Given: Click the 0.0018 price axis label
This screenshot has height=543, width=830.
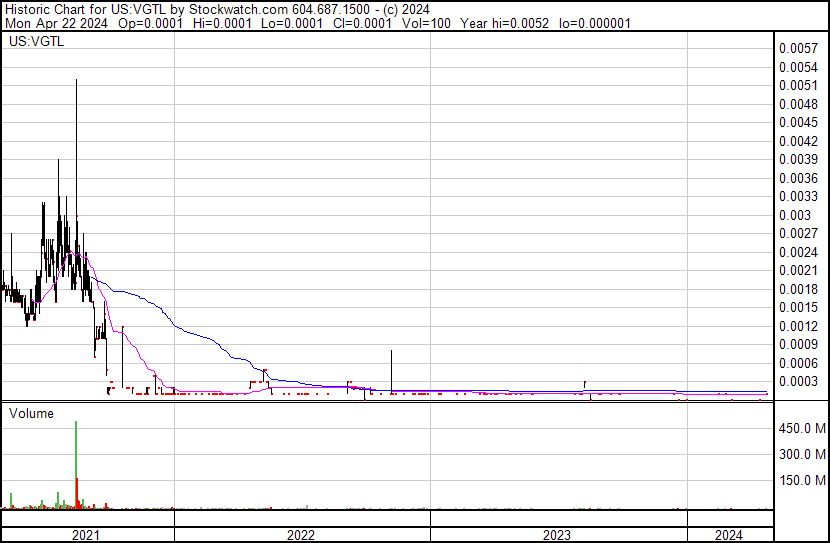Looking at the screenshot, I should (x=799, y=289).
